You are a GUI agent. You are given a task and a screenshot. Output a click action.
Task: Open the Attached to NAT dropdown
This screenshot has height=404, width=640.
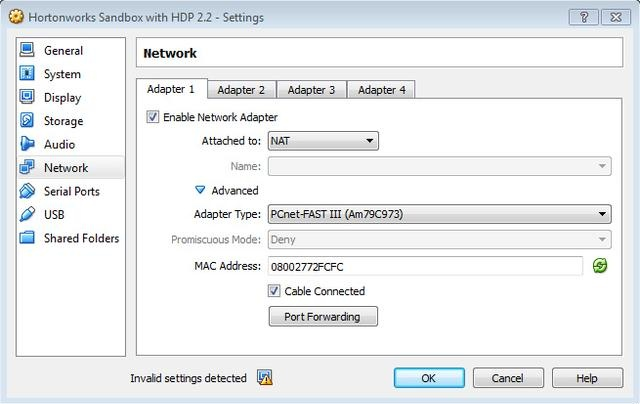tap(322, 141)
